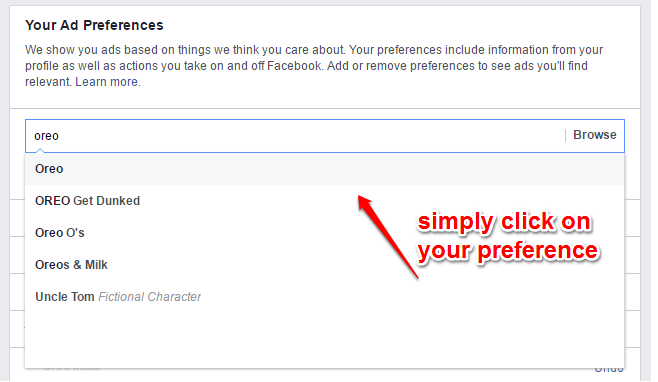The width and height of the screenshot is (658, 382).
Task: Select the highlighted Oreo suggestion
Action: 325,169
